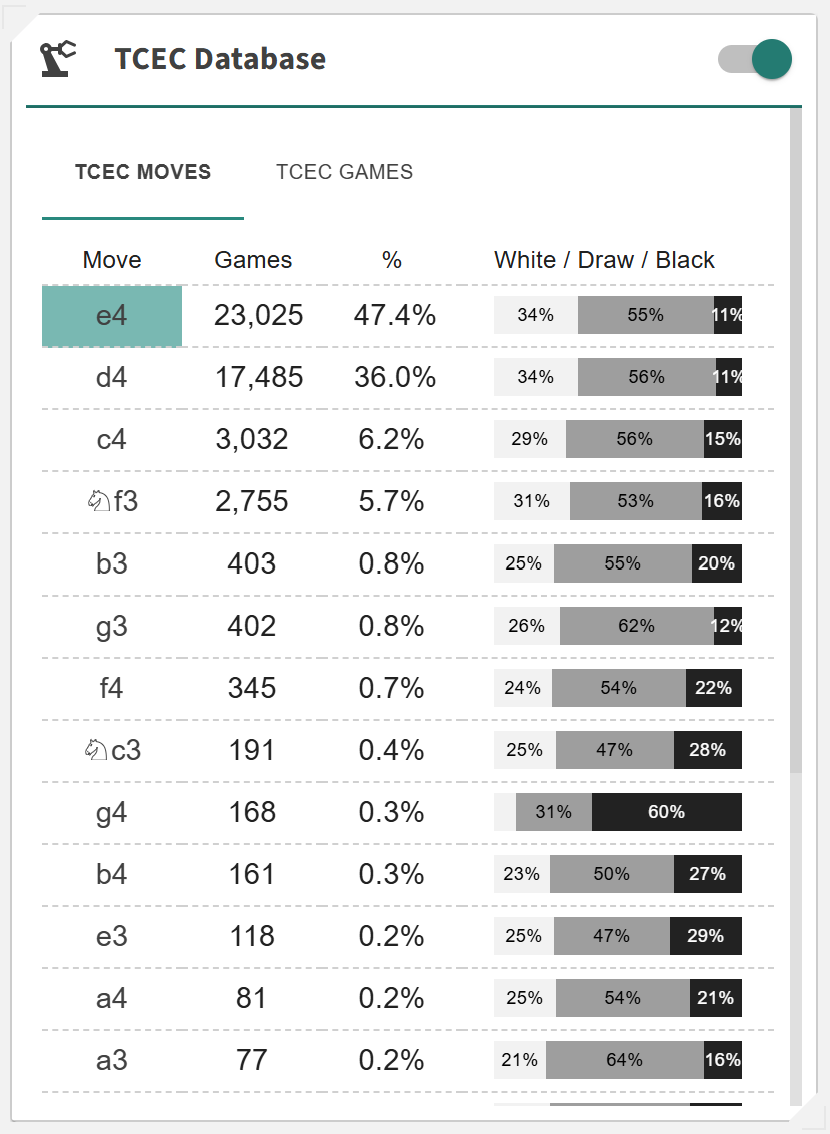This screenshot has height=1134, width=830.
Task: Click g4's 60% black win bar
Action: 666,812
